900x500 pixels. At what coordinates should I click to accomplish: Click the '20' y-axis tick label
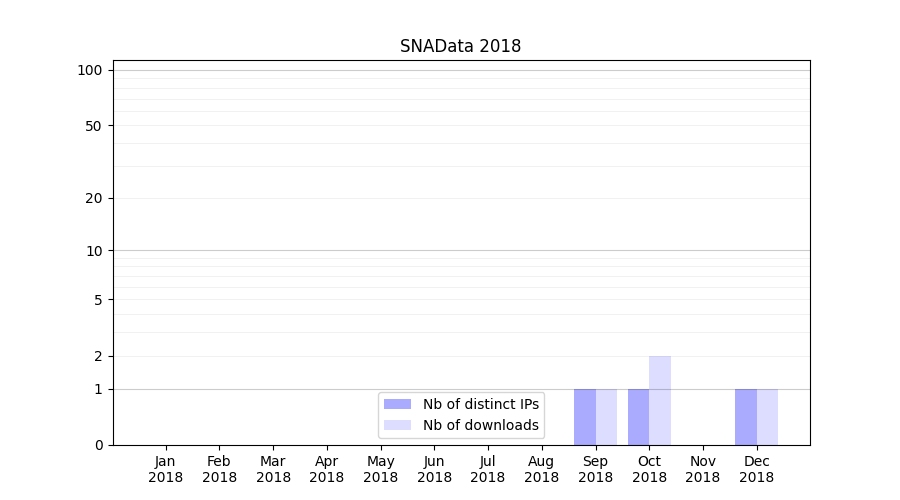94,198
